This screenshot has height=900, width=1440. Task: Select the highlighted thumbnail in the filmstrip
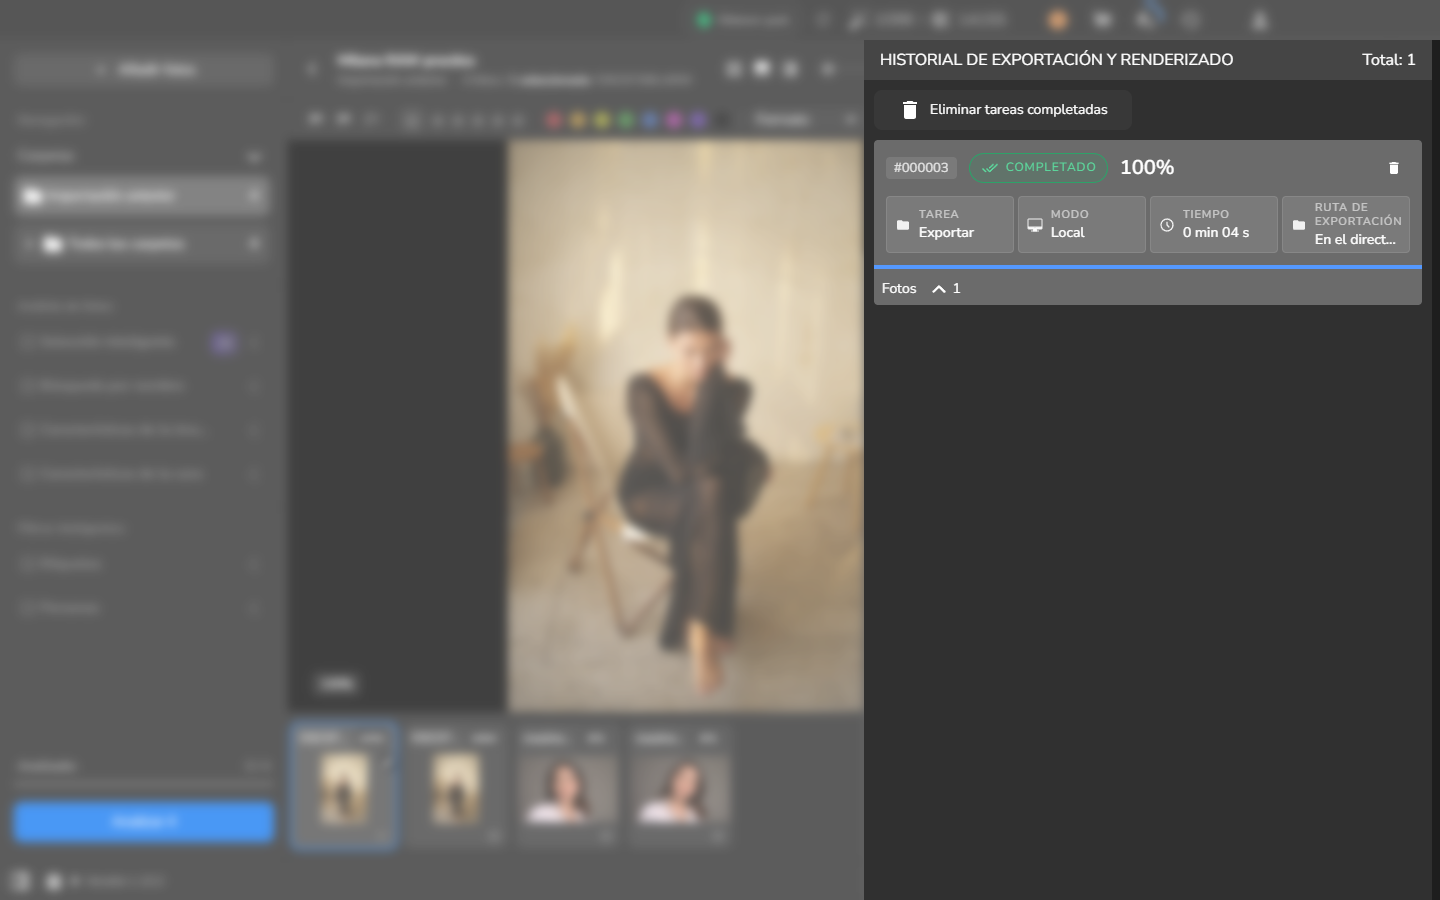coord(345,787)
